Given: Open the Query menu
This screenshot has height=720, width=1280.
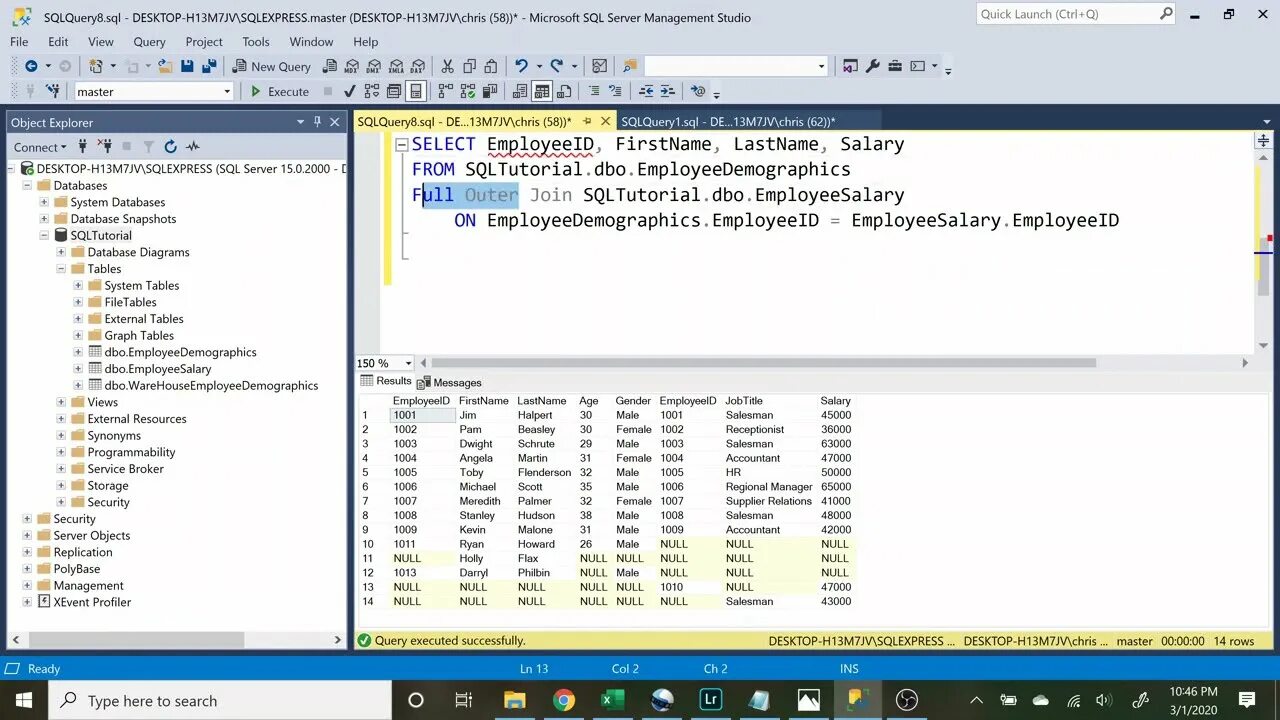Looking at the screenshot, I should tap(149, 41).
